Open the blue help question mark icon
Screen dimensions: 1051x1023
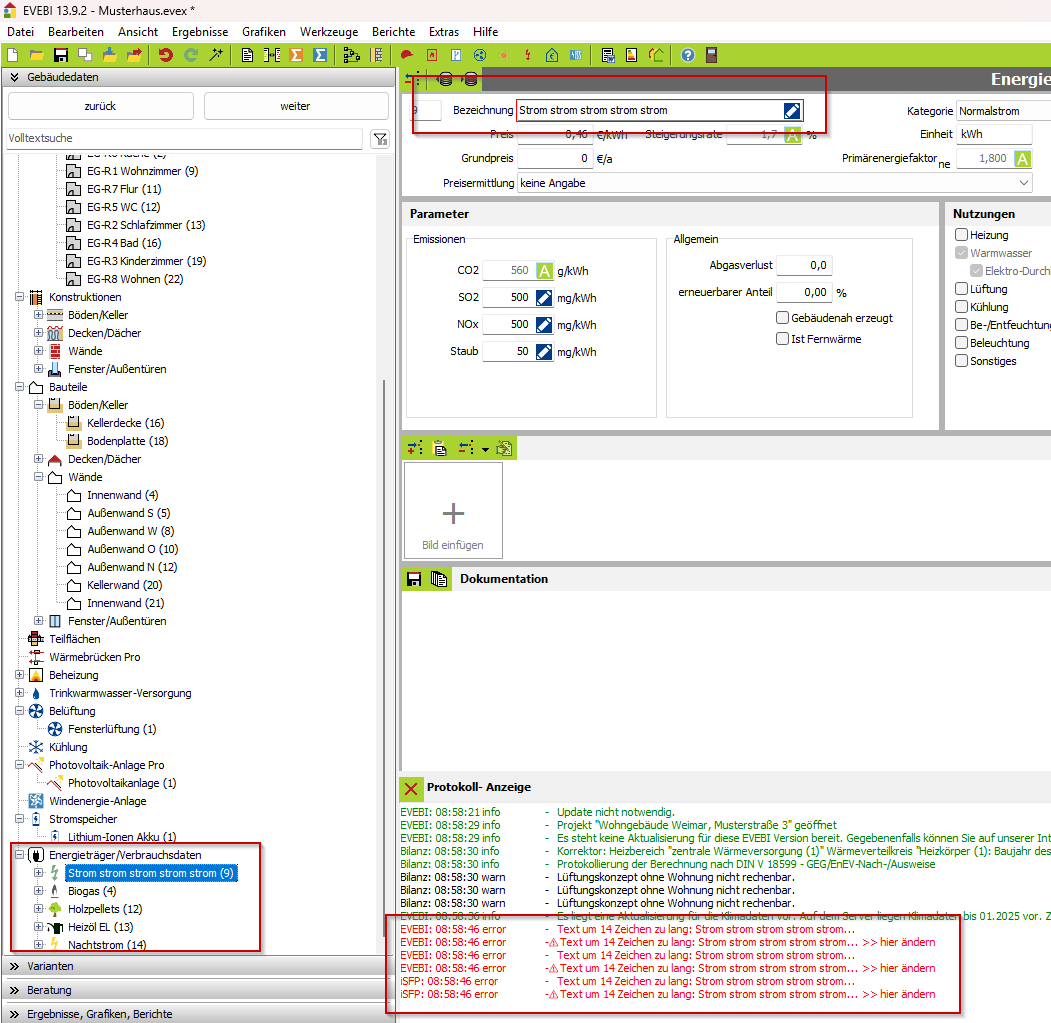pos(688,55)
